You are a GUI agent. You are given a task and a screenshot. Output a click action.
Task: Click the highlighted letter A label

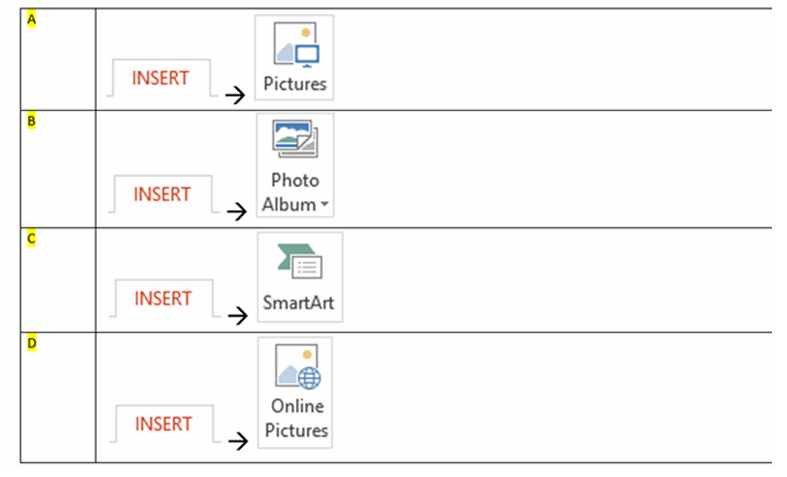click(32, 19)
